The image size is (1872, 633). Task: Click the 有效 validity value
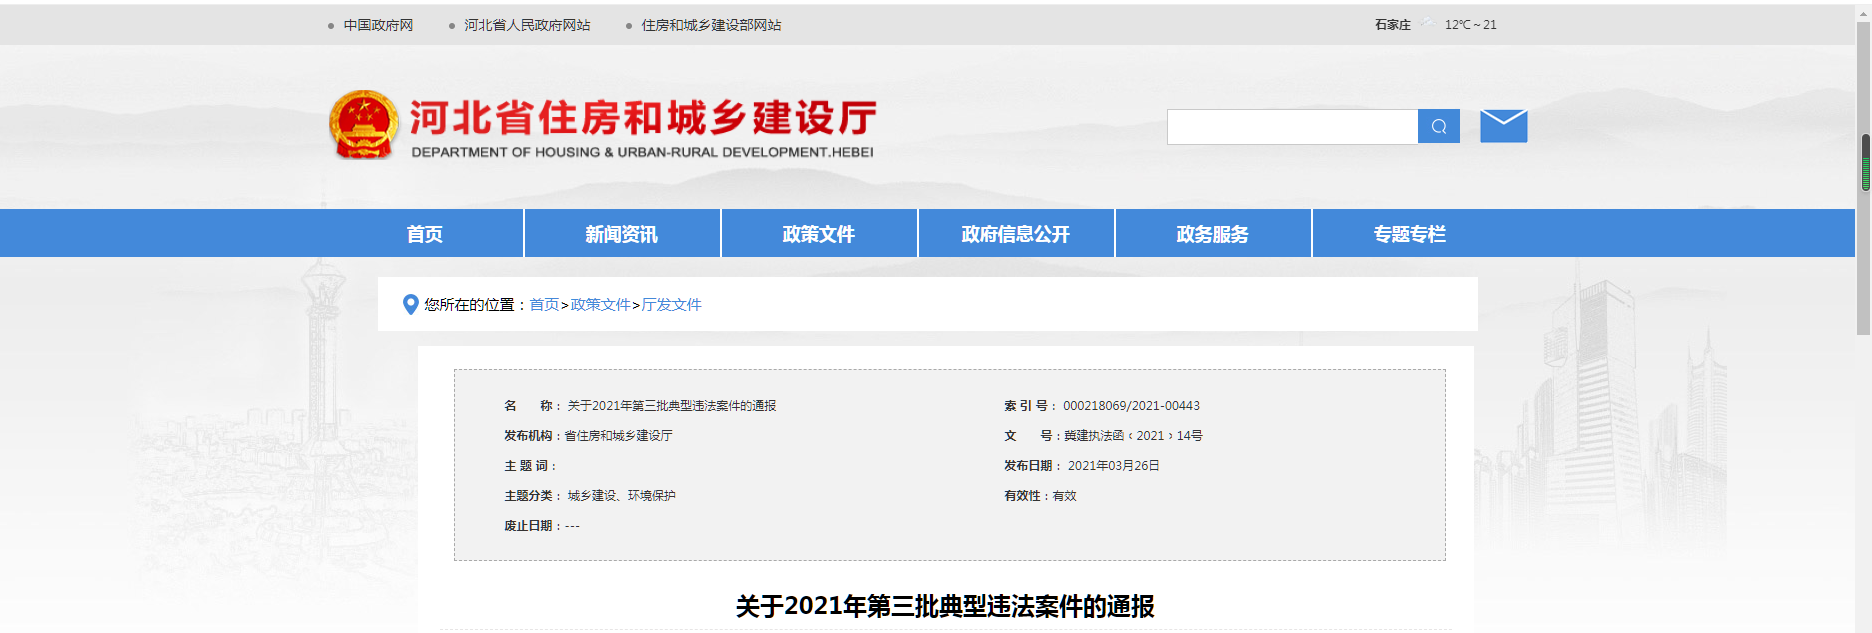click(x=1064, y=495)
